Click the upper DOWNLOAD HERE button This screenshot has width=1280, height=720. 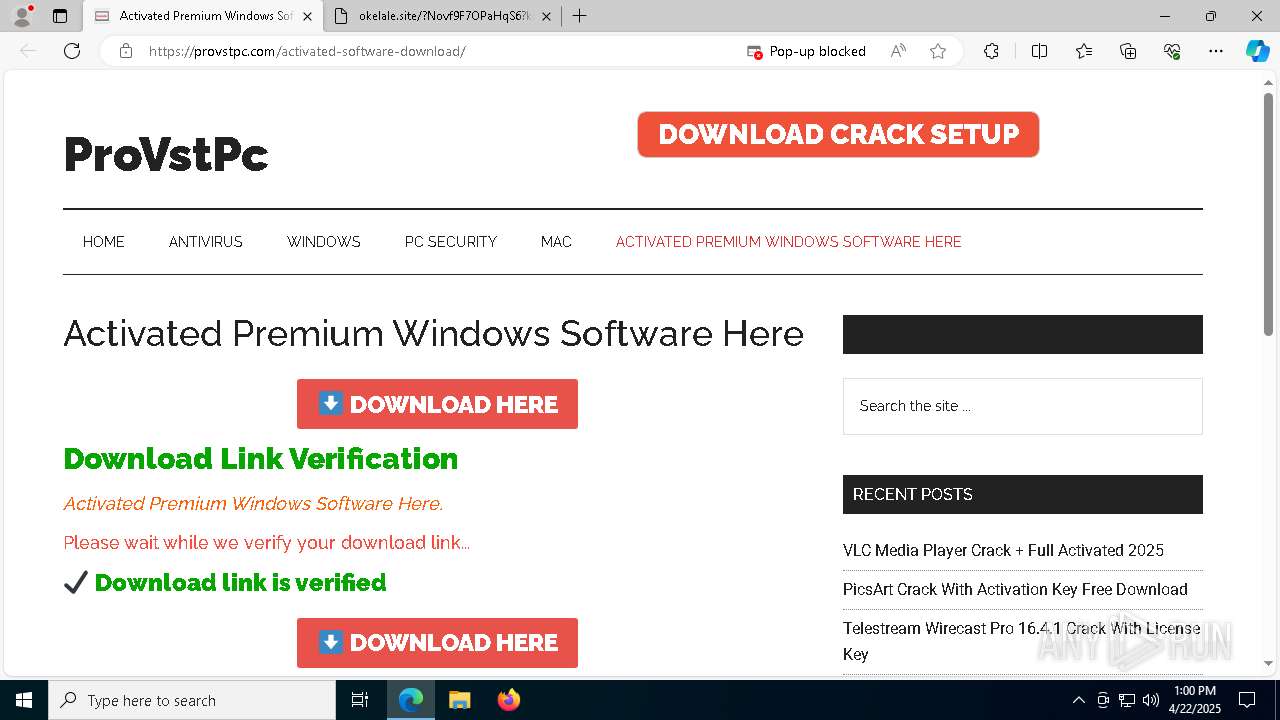pos(437,404)
